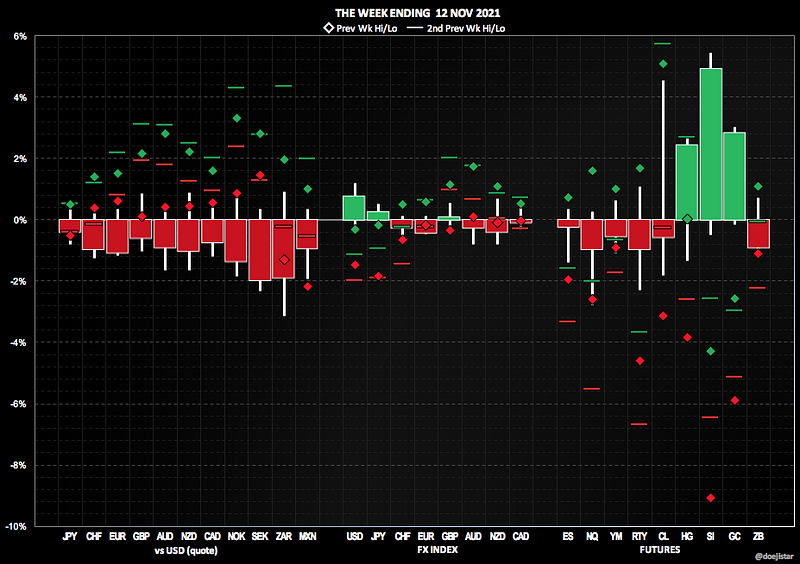This screenshot has width=800, height=564.
Task: Select the 'Prev Wk Hi/Lo' legend label text
Action: click(367, 29)
